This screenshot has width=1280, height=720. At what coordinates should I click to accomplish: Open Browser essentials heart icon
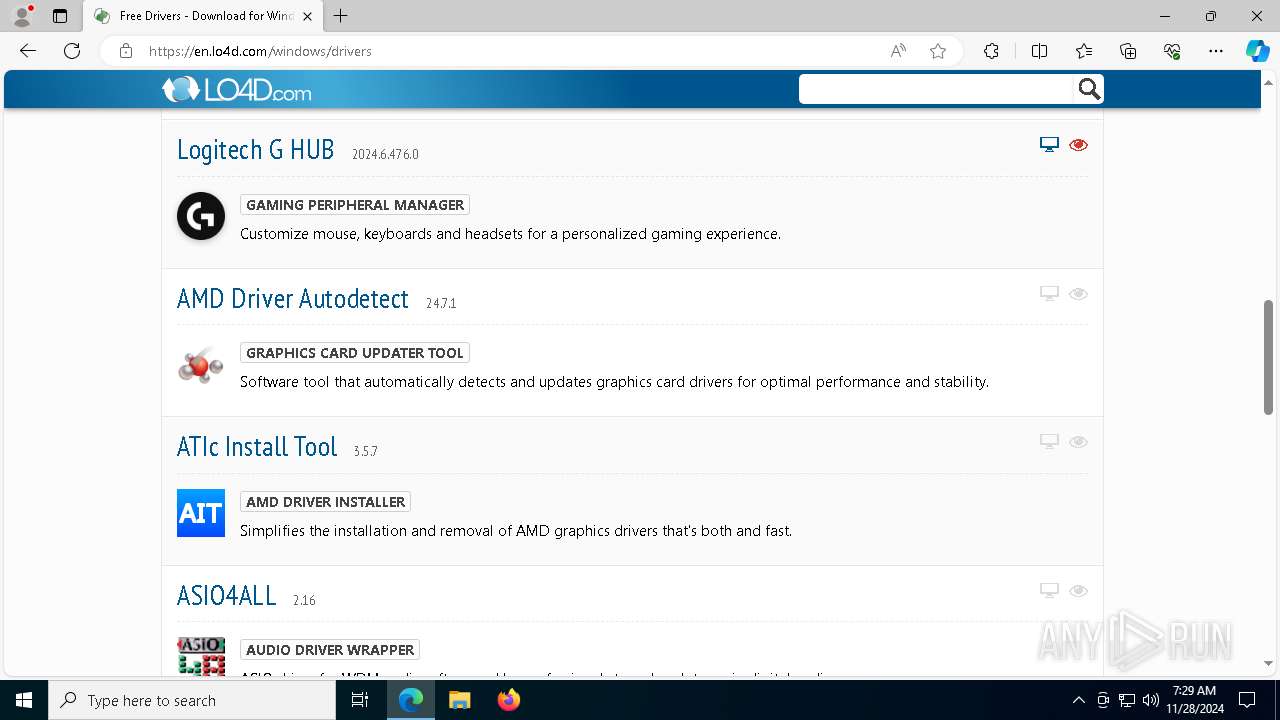[x=1172, y=51]
